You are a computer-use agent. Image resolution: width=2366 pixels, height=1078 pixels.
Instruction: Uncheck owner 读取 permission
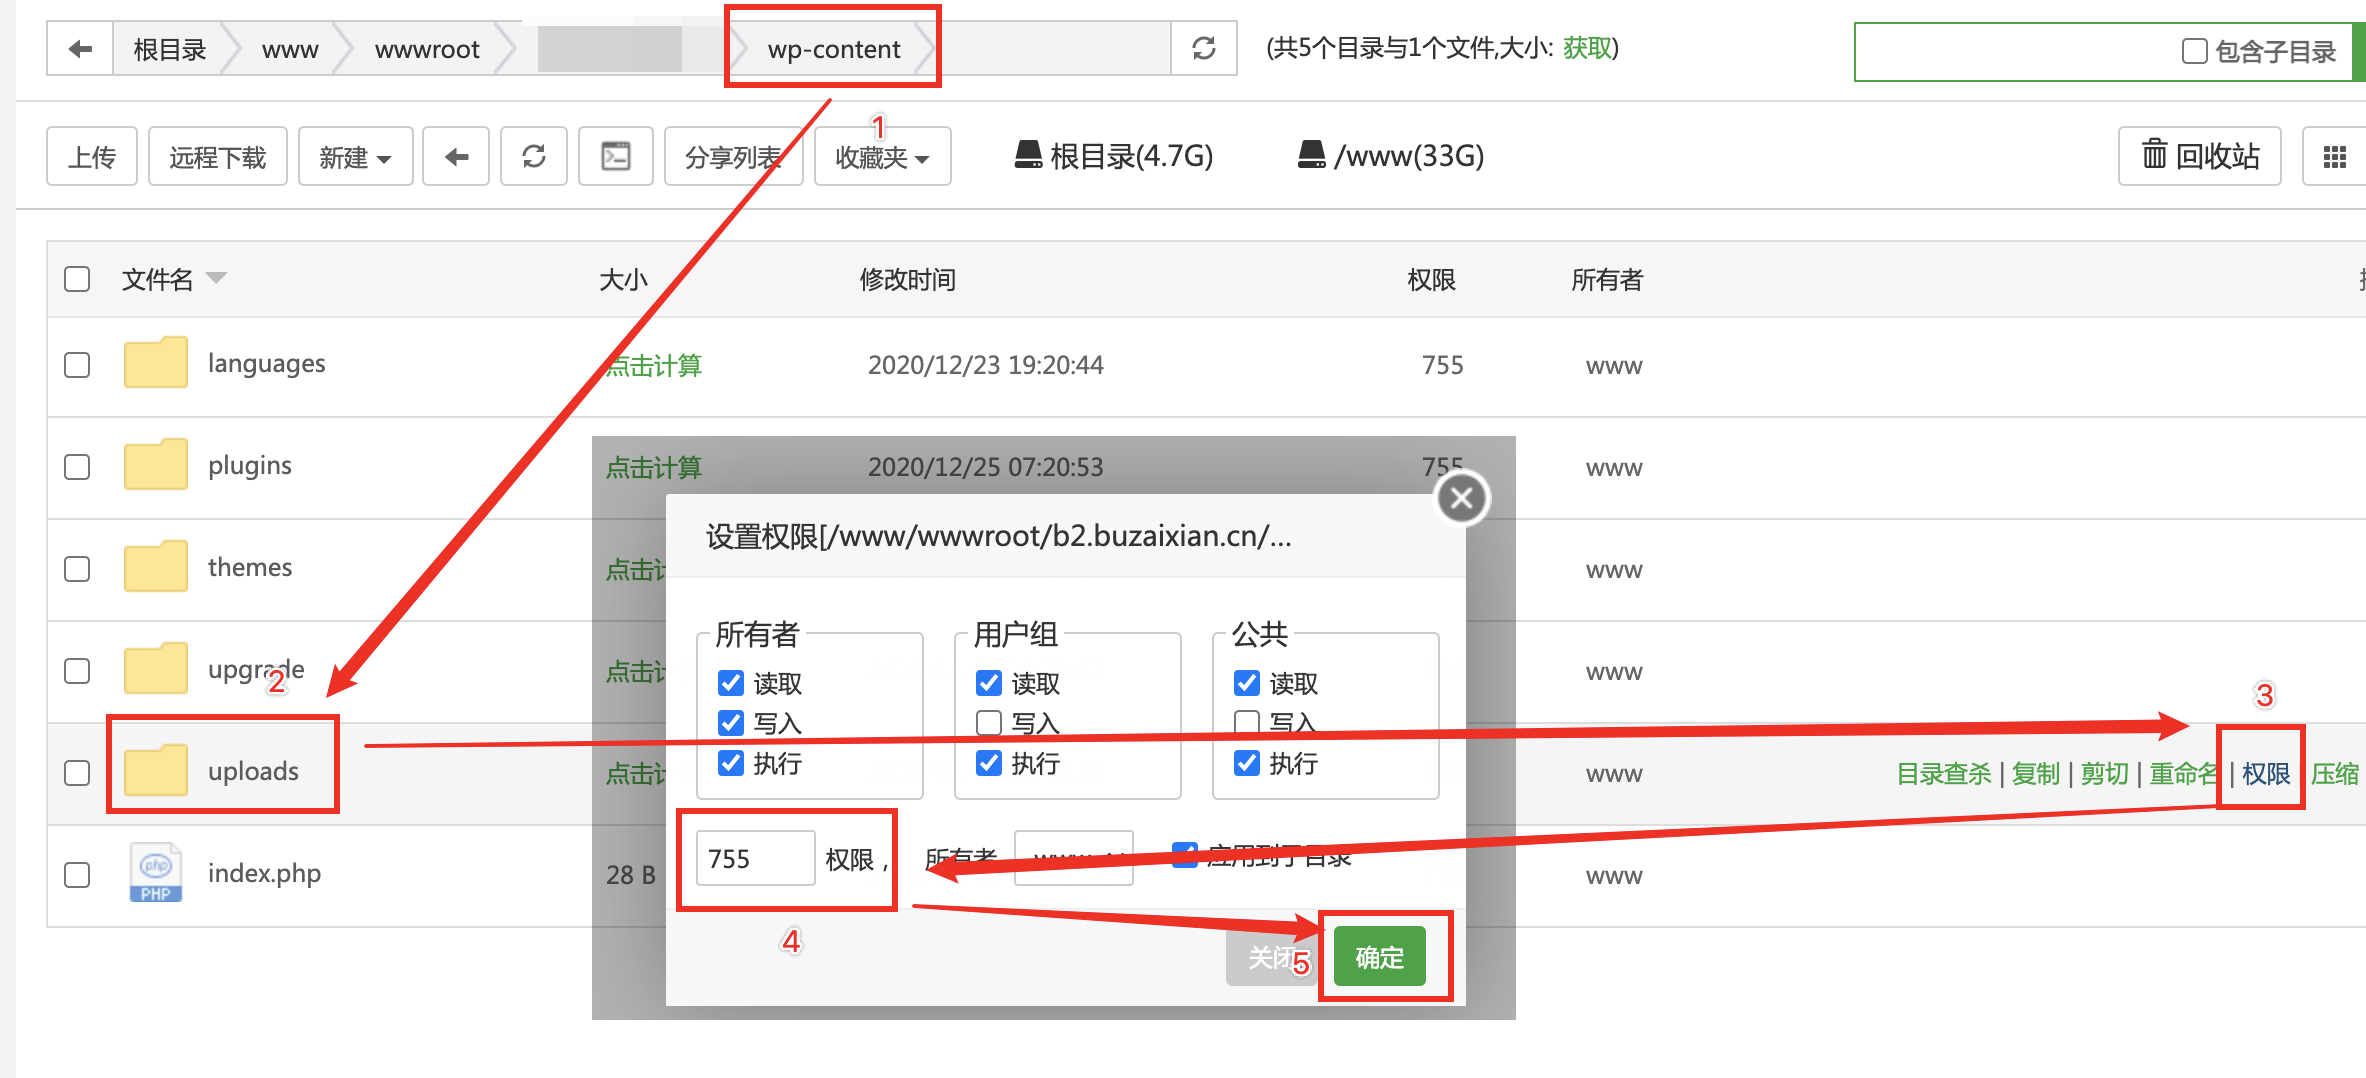point(731,683)
